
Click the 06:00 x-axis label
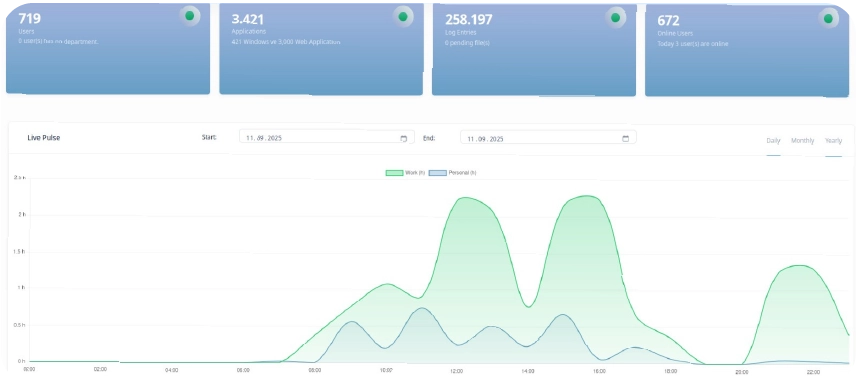coord(243,371)
